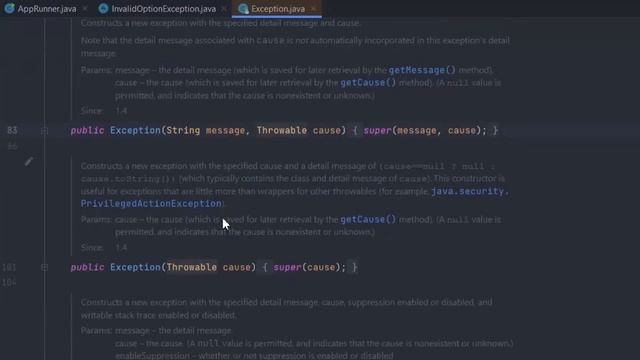Click line number 101 in the gutter
The width and height of the screenshot is (640, 360).
(9, 267)
